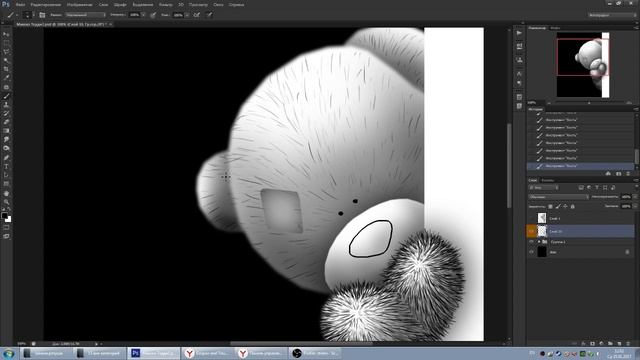Select the Pen tool
The width and height of the screenshot is (640, 360).
coord(6,158)
